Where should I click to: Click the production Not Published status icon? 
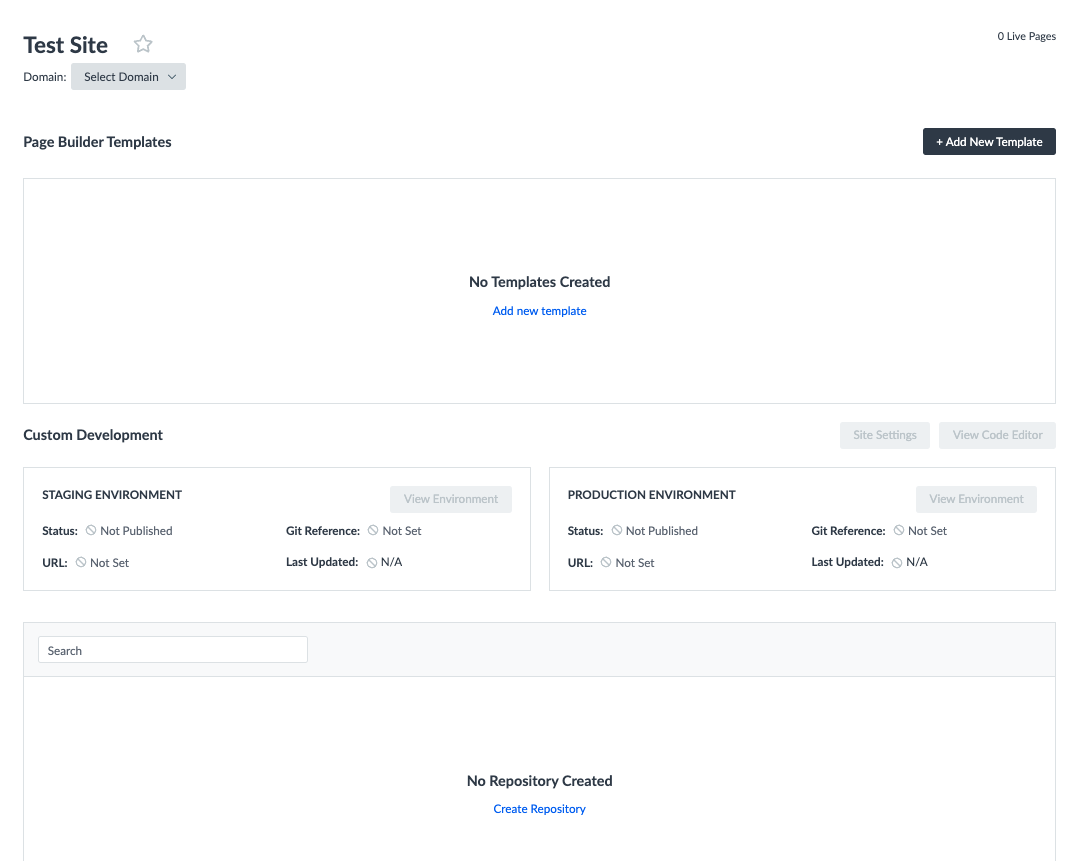(x=617, y=530)
